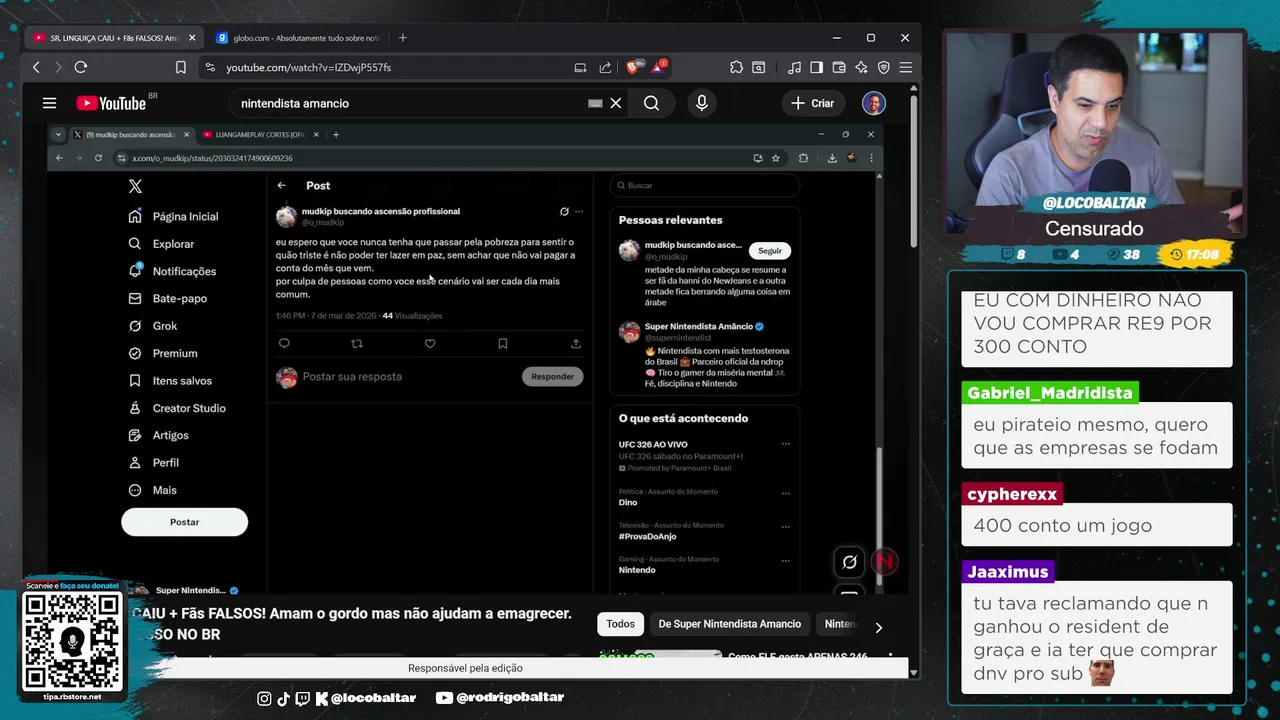This screenshot has width=1280, height=720.
Task: Focus the Buscar search field on X
Action: pyautogui.click(x=704, y=185)
